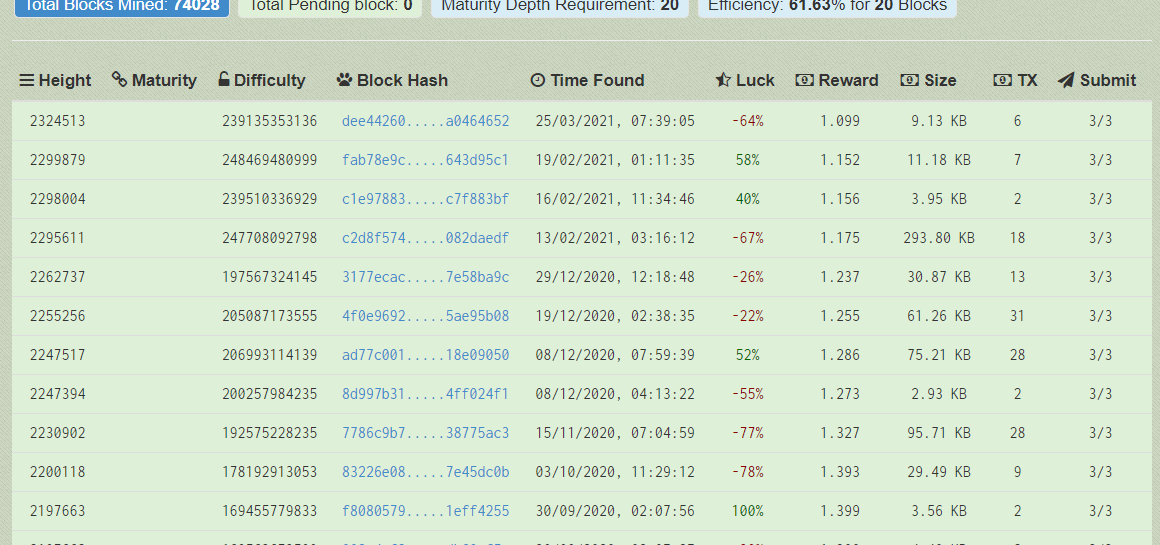Open block hash fab78e9c.....643d95c1

pos(425,160)
